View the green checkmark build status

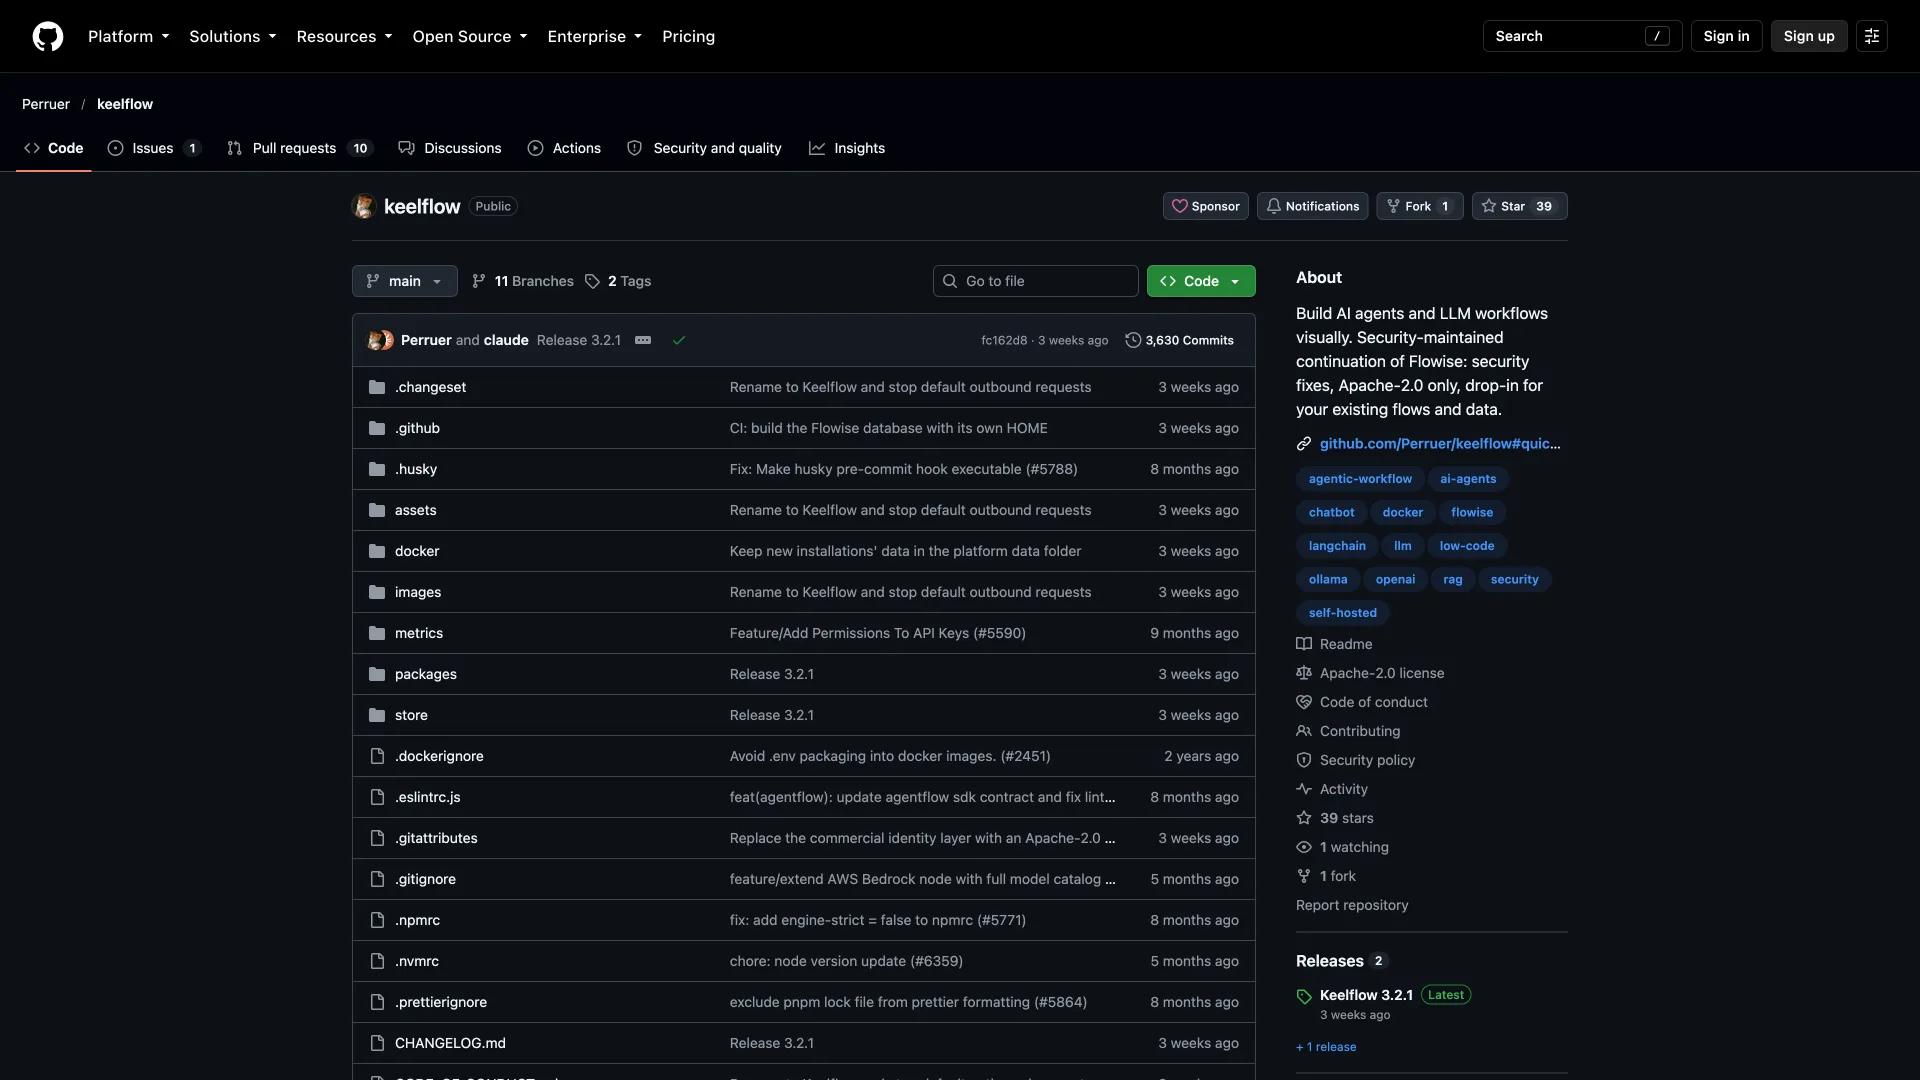(x=679, y=340)
